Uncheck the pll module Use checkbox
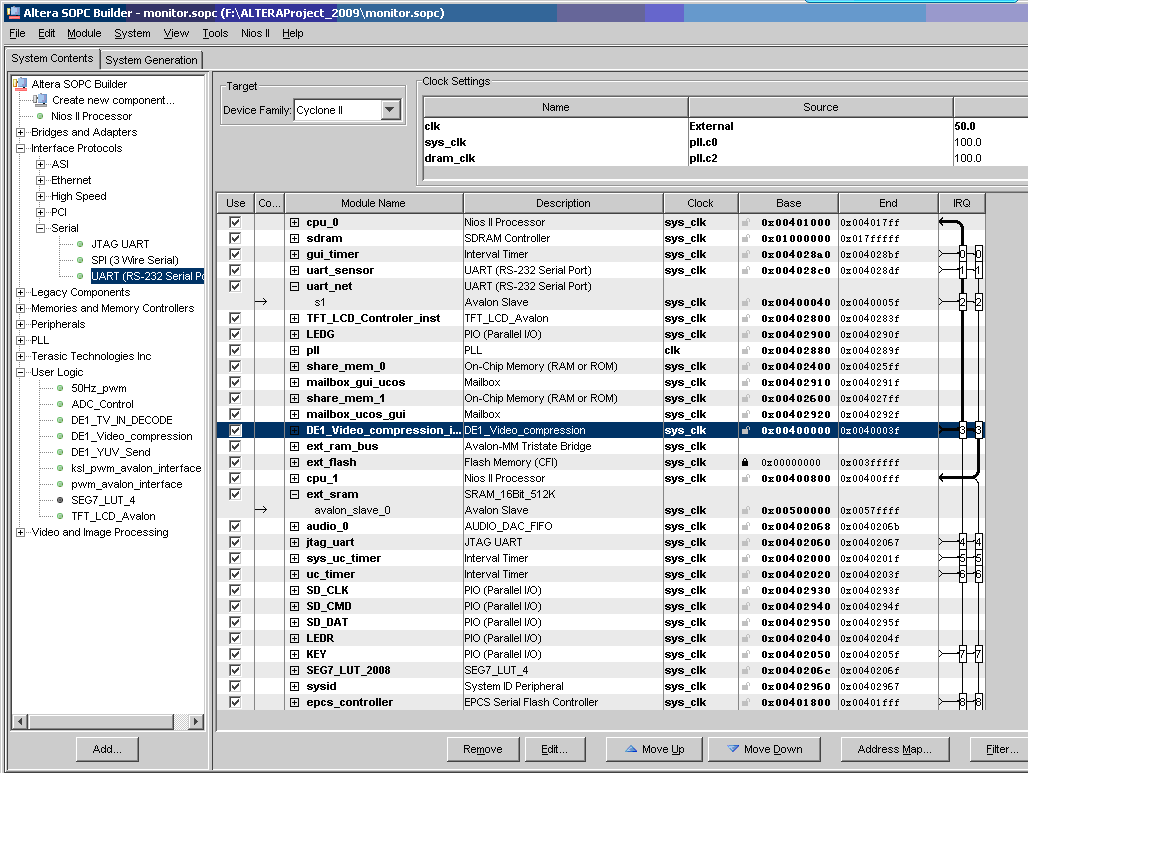Viewport: 1150px width, 851px height. [235, 351]
